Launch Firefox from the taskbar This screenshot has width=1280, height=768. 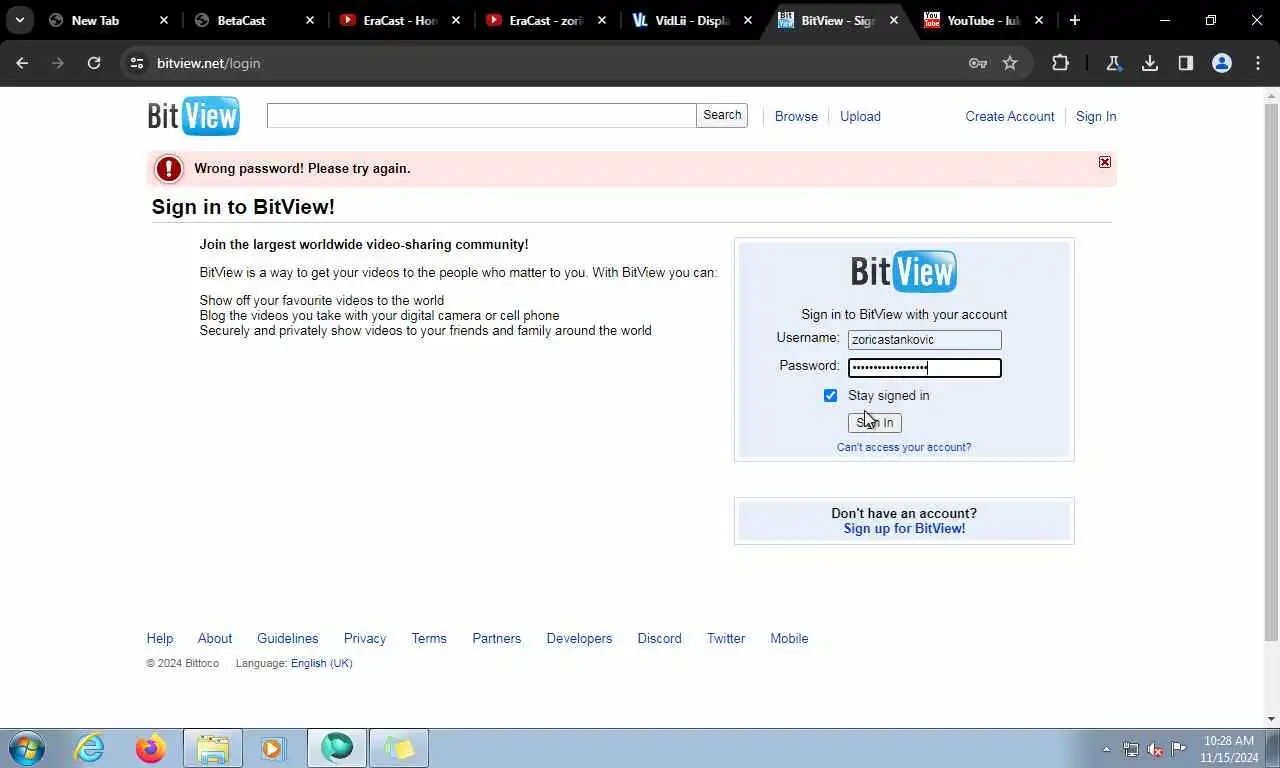pos(151,748)
